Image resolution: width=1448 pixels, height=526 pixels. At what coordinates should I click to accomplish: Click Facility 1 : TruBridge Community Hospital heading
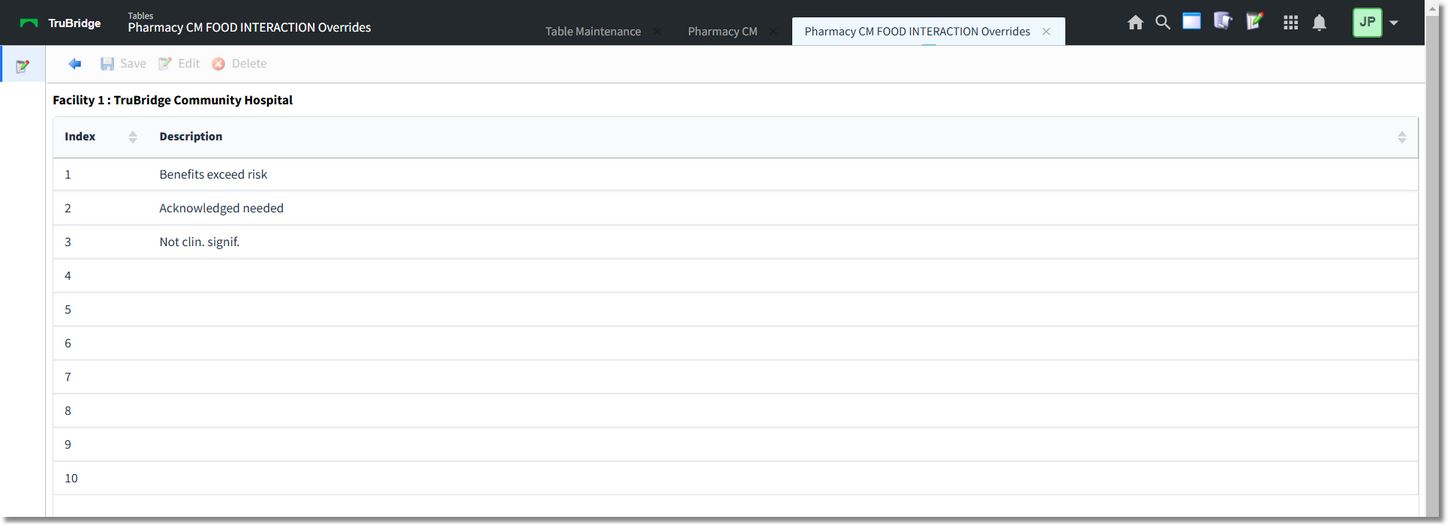[173, 101]
